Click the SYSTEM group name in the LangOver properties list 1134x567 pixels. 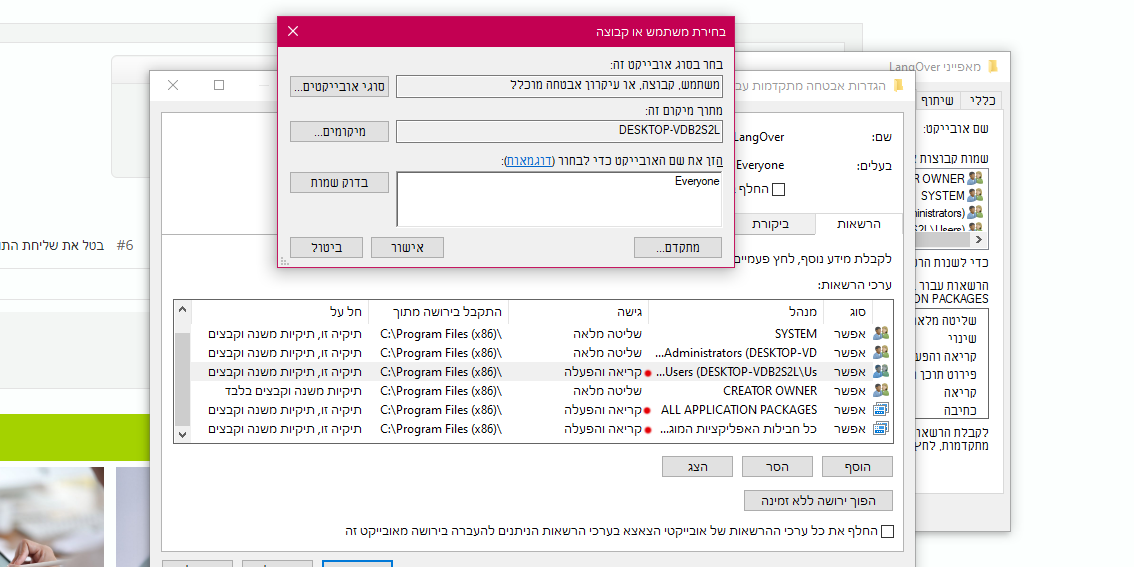click(942, 195)
